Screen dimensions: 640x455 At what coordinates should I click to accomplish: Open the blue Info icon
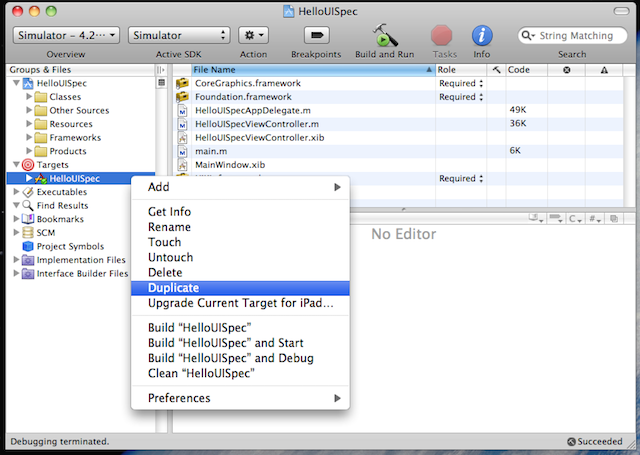click(482, 36)
